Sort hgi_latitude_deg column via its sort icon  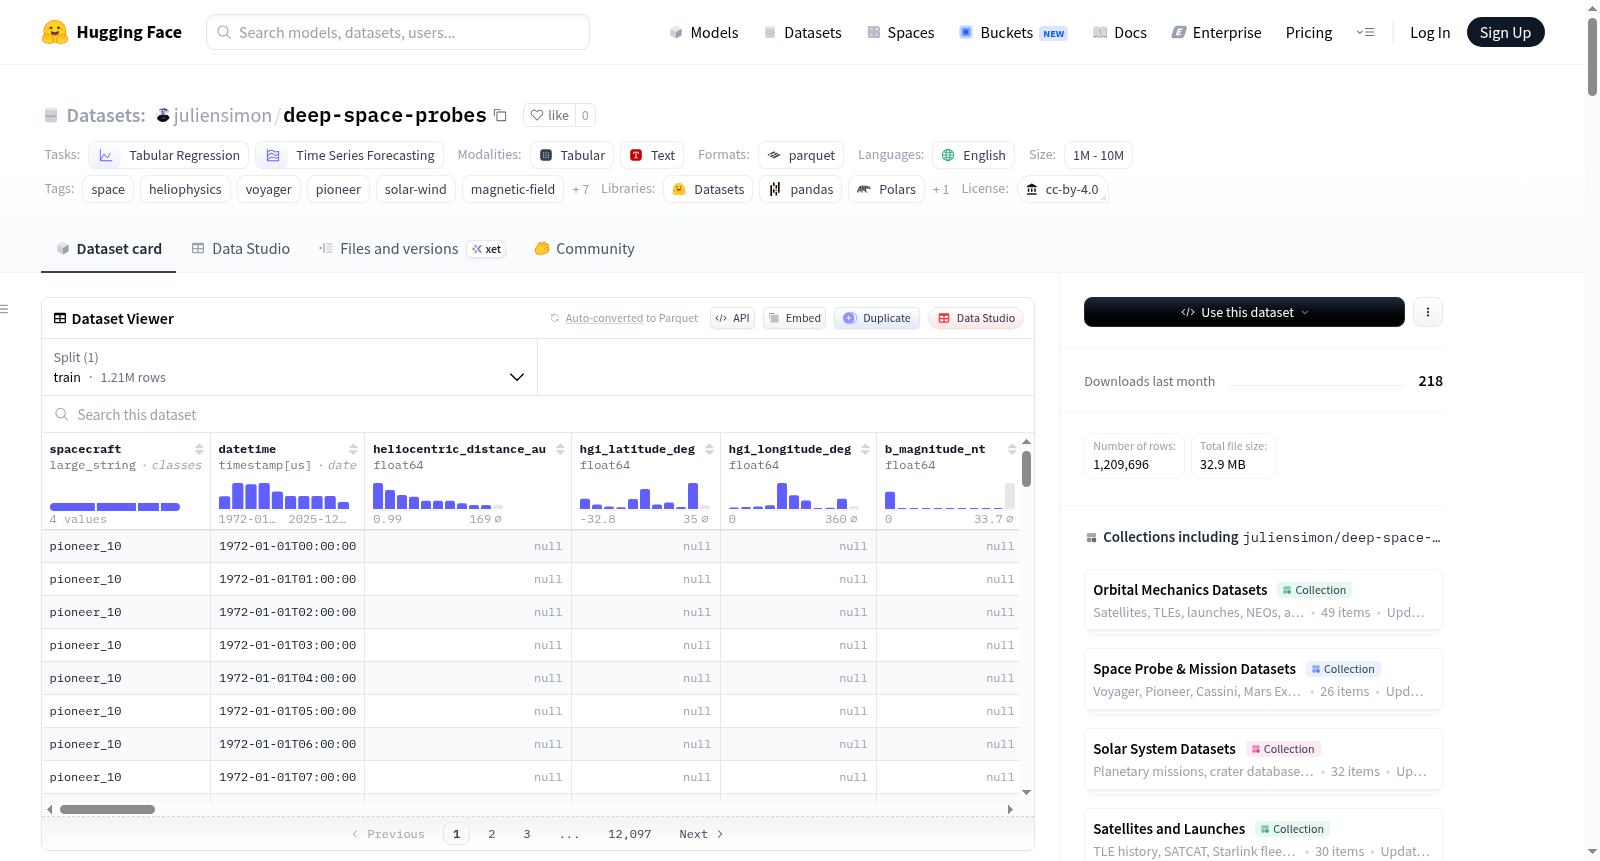pos(709,449)
